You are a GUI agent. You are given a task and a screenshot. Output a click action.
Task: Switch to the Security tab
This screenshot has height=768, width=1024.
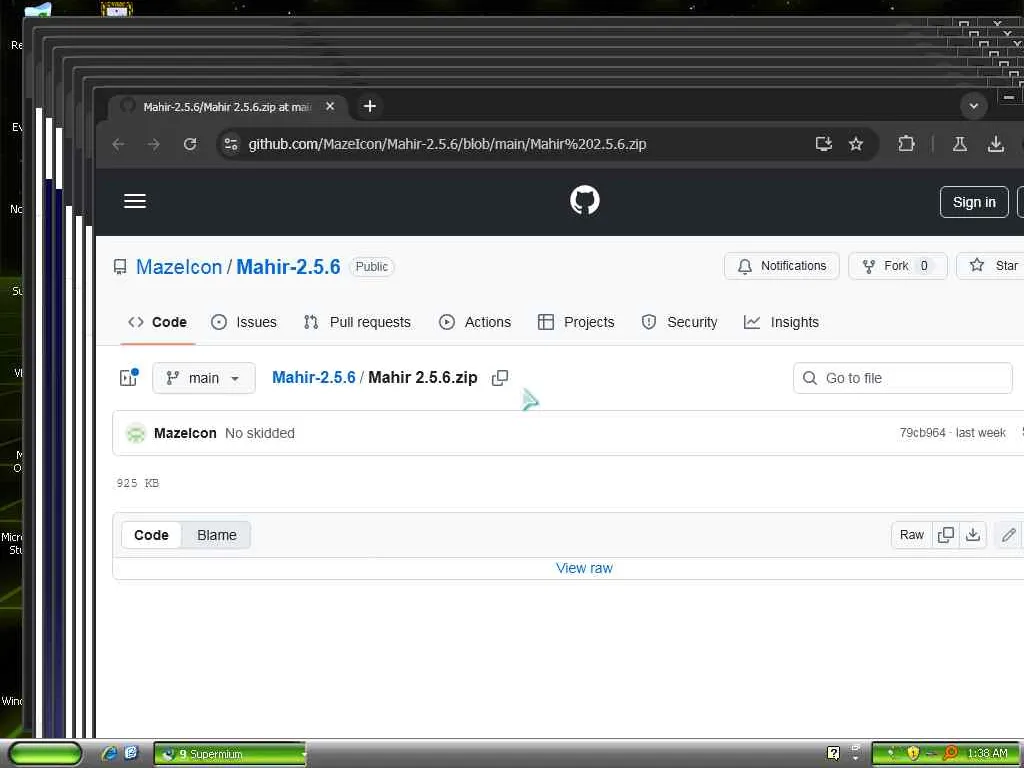tap(679, 322)
